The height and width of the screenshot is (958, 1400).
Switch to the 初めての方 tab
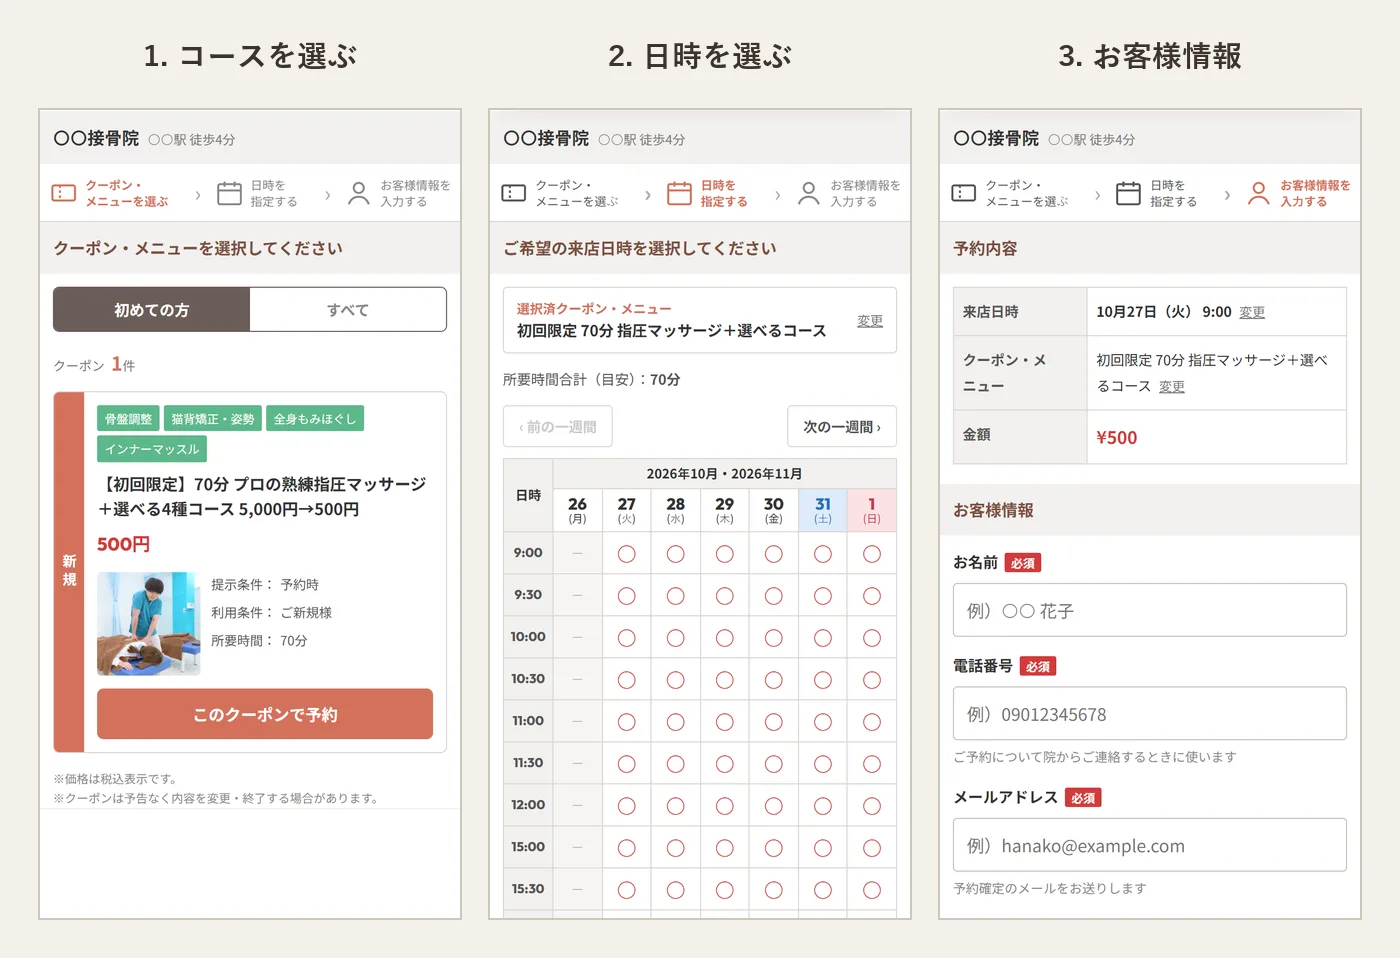point(152,310)
